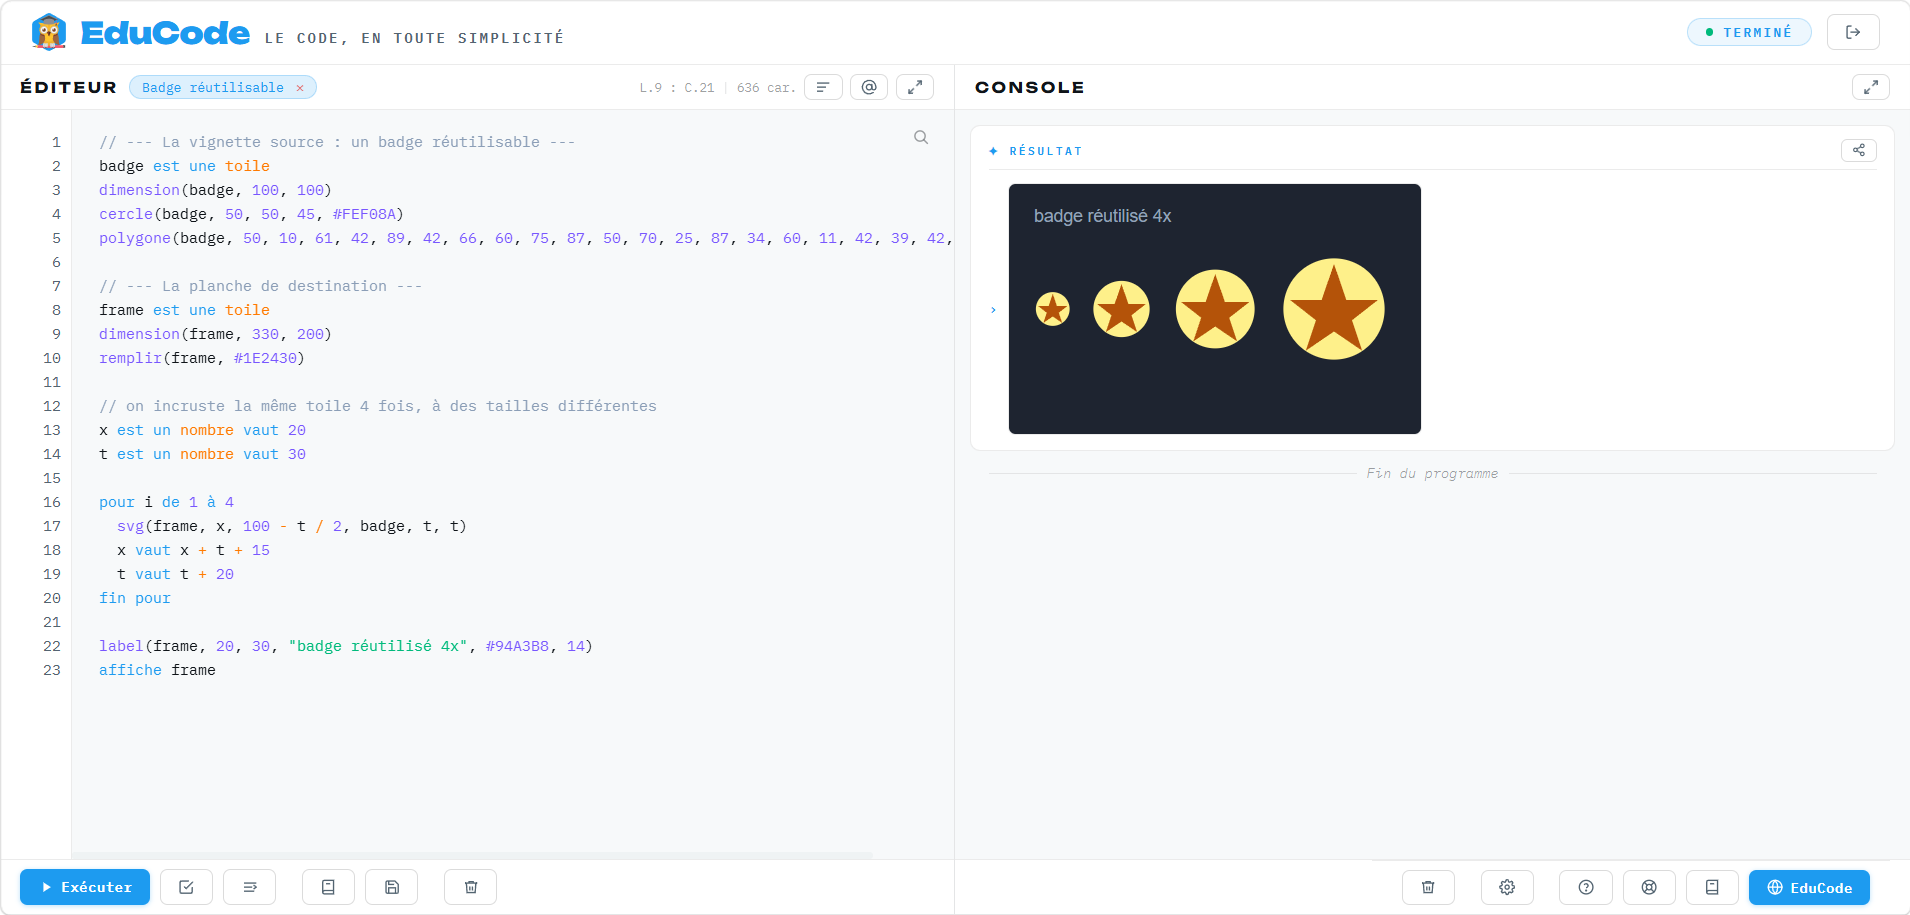Click the ÉDITEUR panel heading
The image size is (1910, 915).
[68, 87]
